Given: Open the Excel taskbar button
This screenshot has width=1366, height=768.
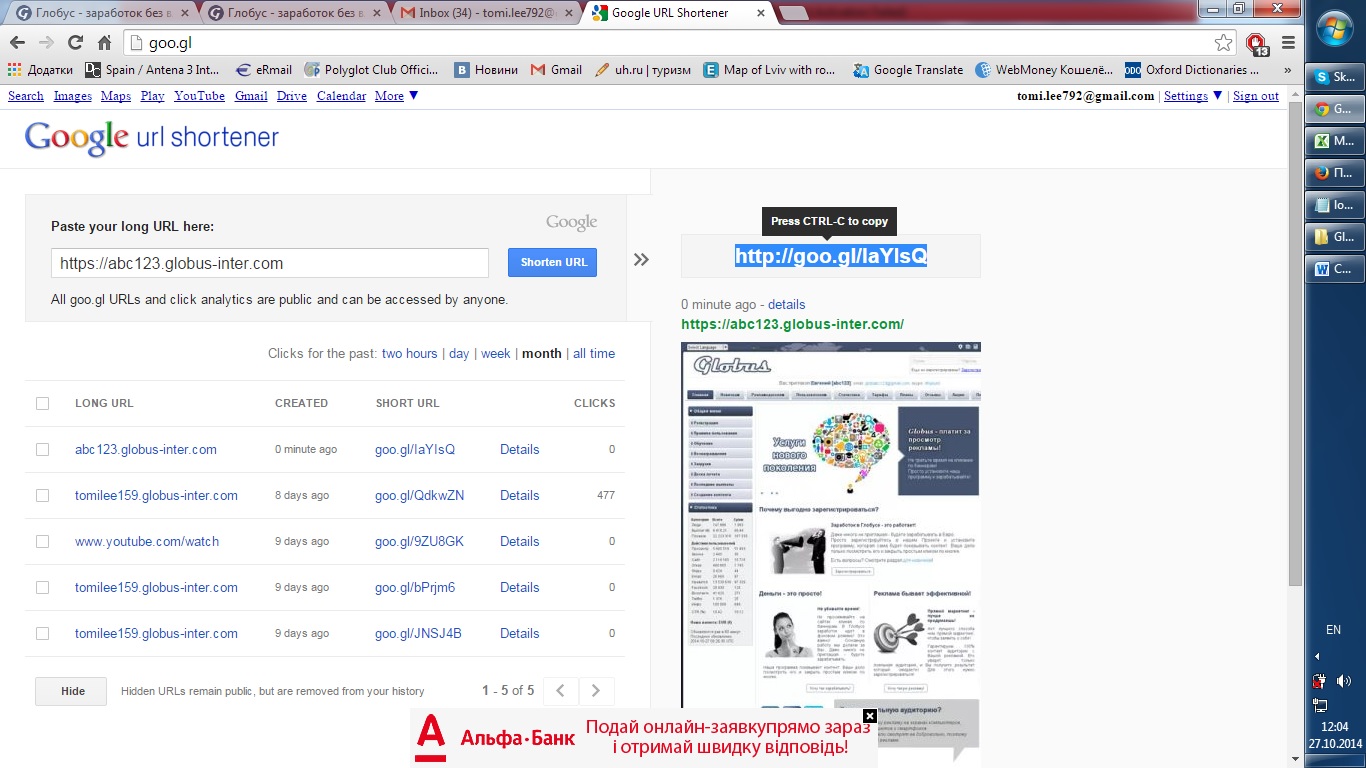Looking at the screenshot, I should [x=1334, y=141].
